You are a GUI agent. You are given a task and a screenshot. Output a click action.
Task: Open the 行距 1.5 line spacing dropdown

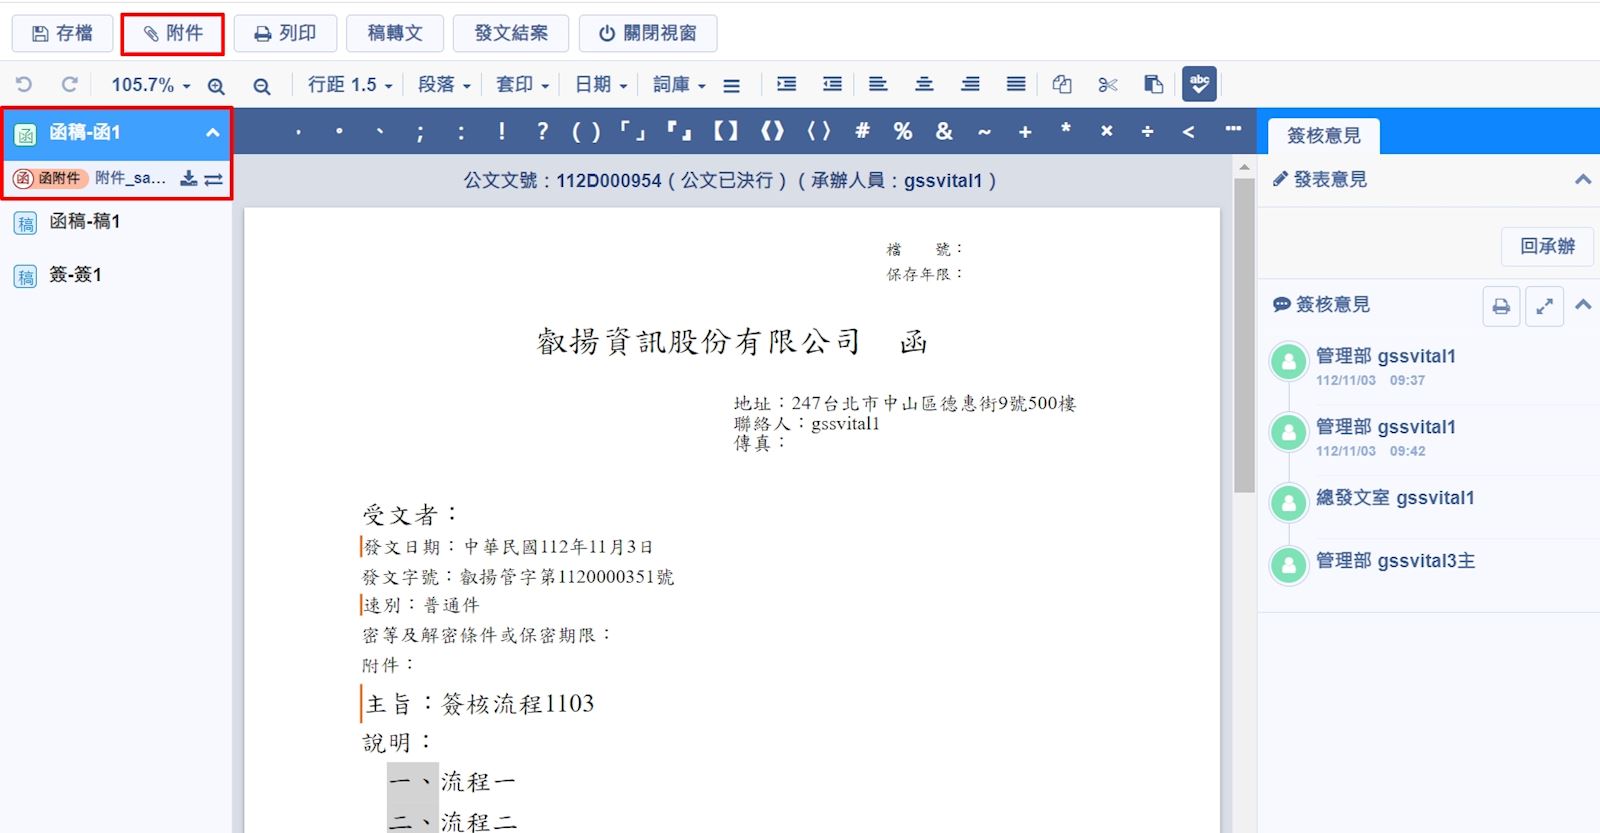click(x=350, y=85)
